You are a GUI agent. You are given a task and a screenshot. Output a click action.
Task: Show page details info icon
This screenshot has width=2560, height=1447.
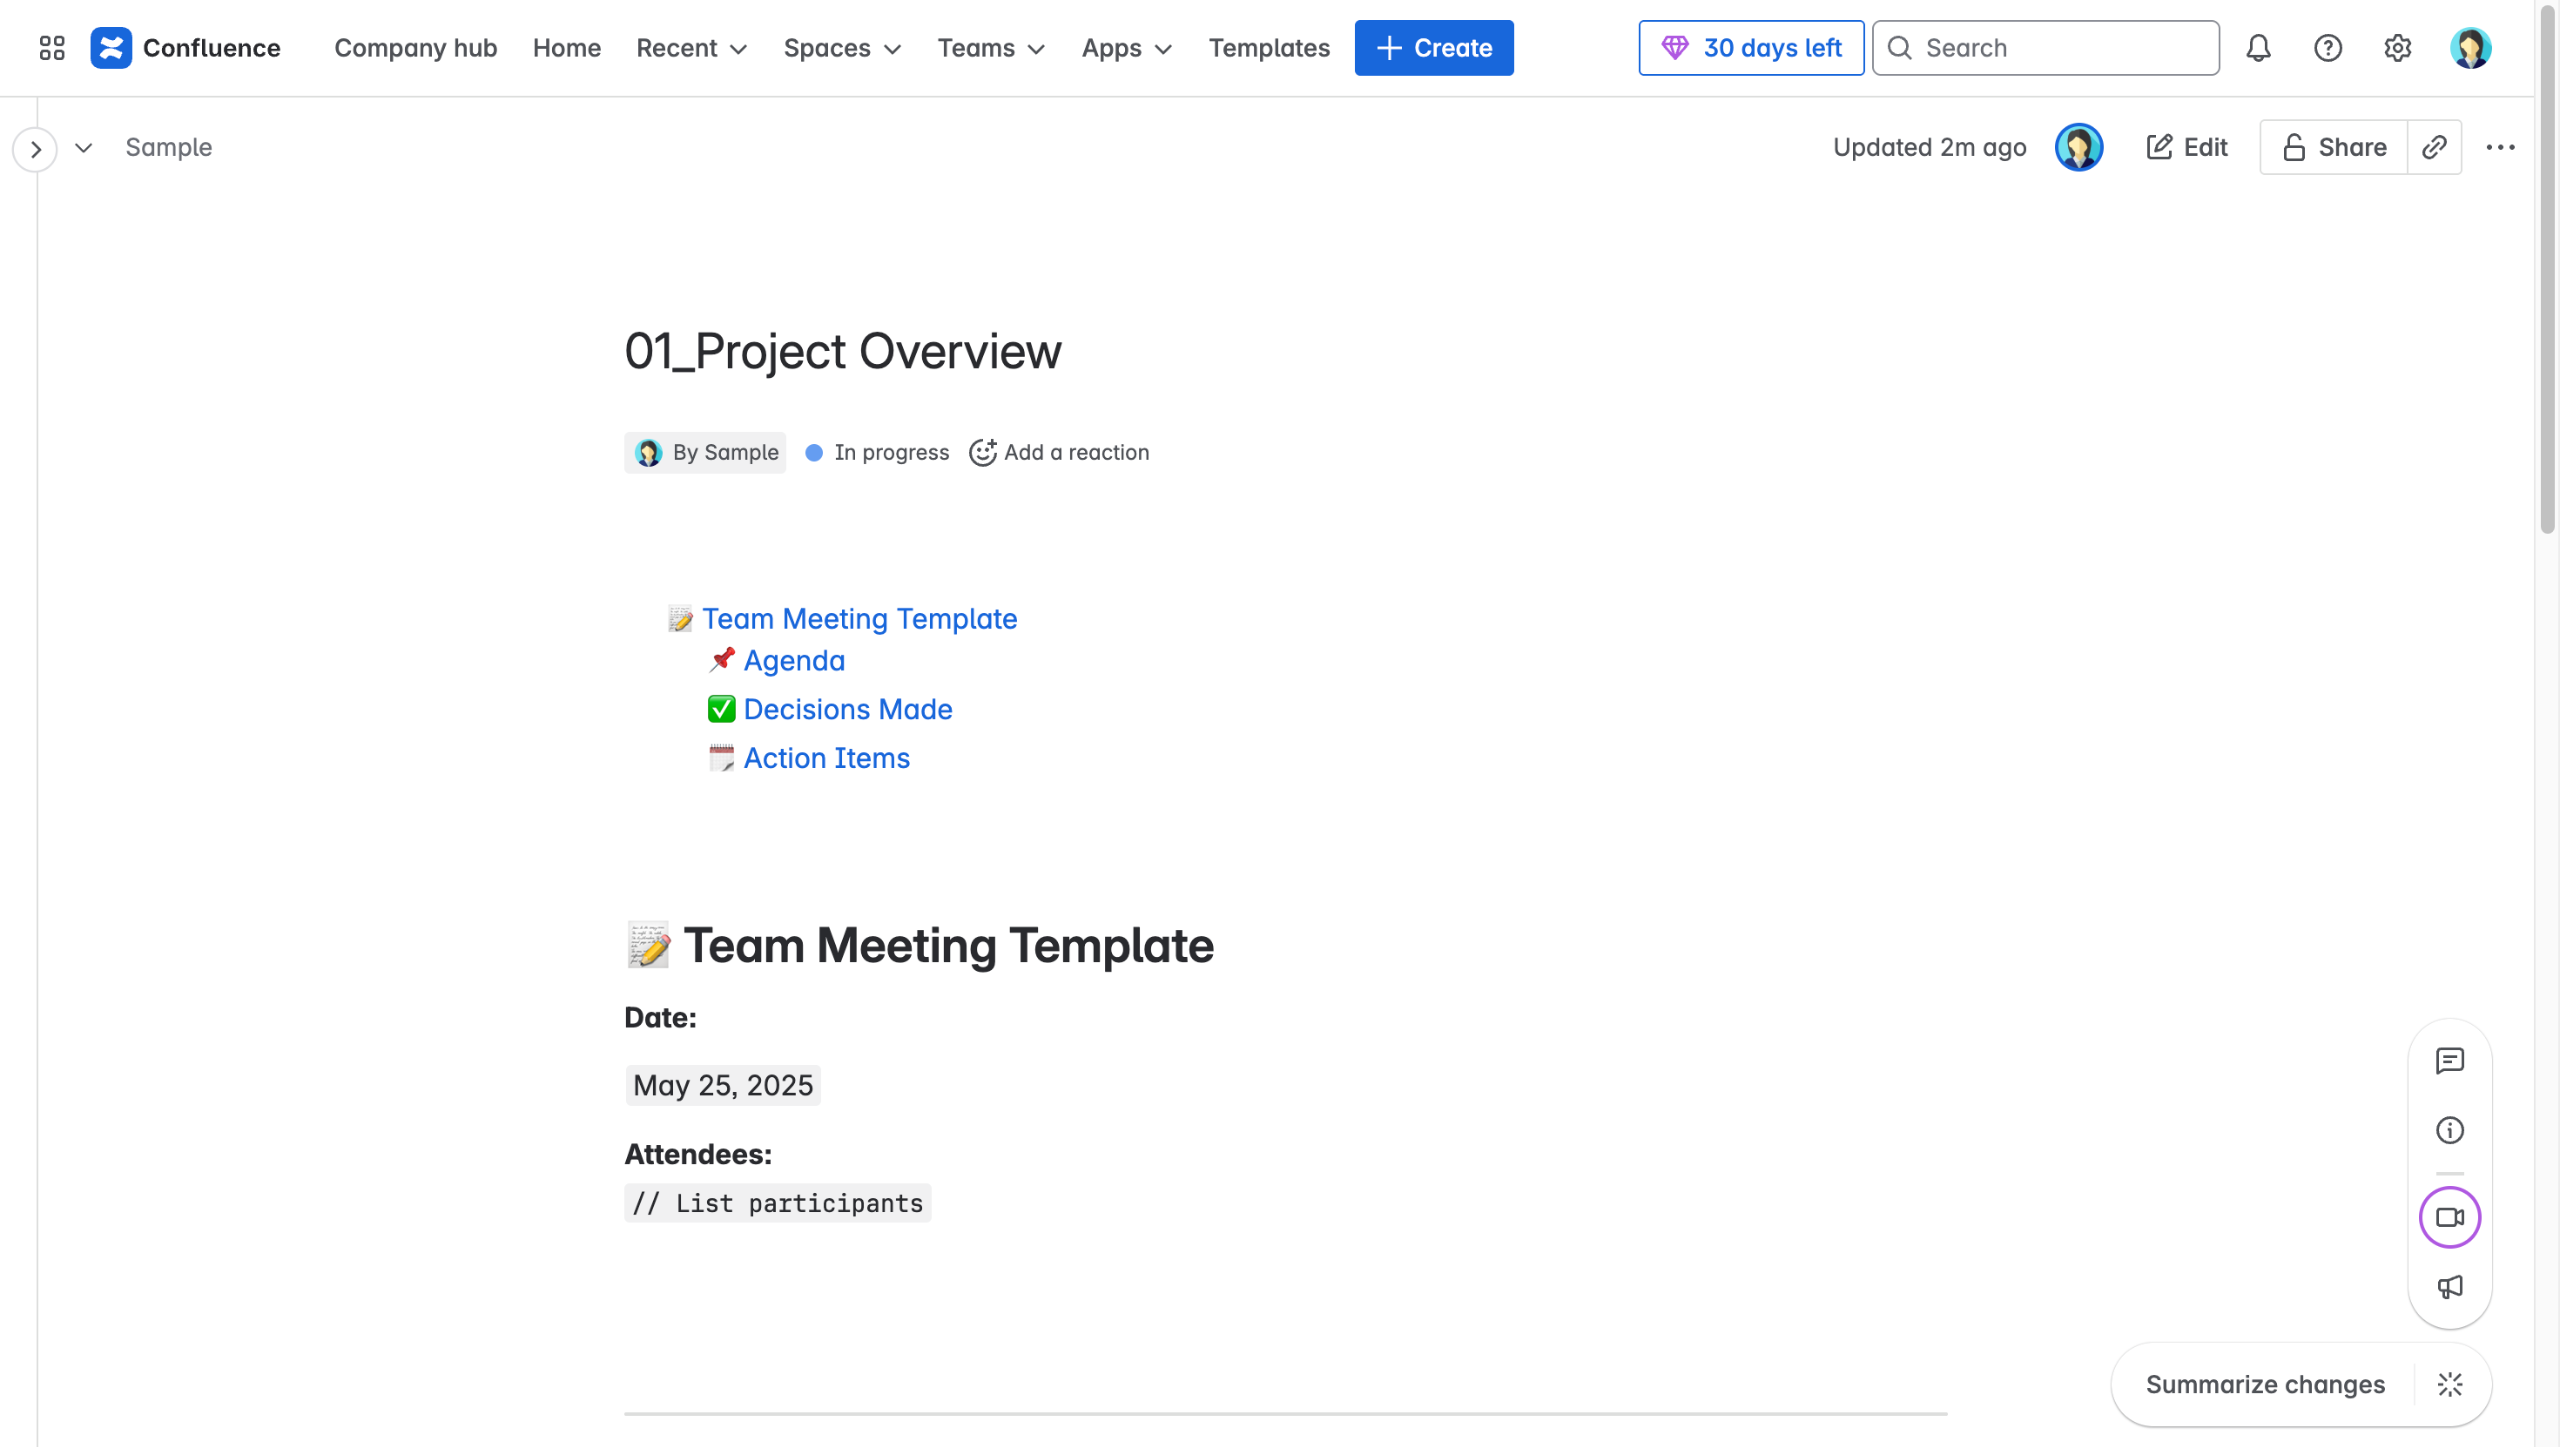tap(2449, 1130)
